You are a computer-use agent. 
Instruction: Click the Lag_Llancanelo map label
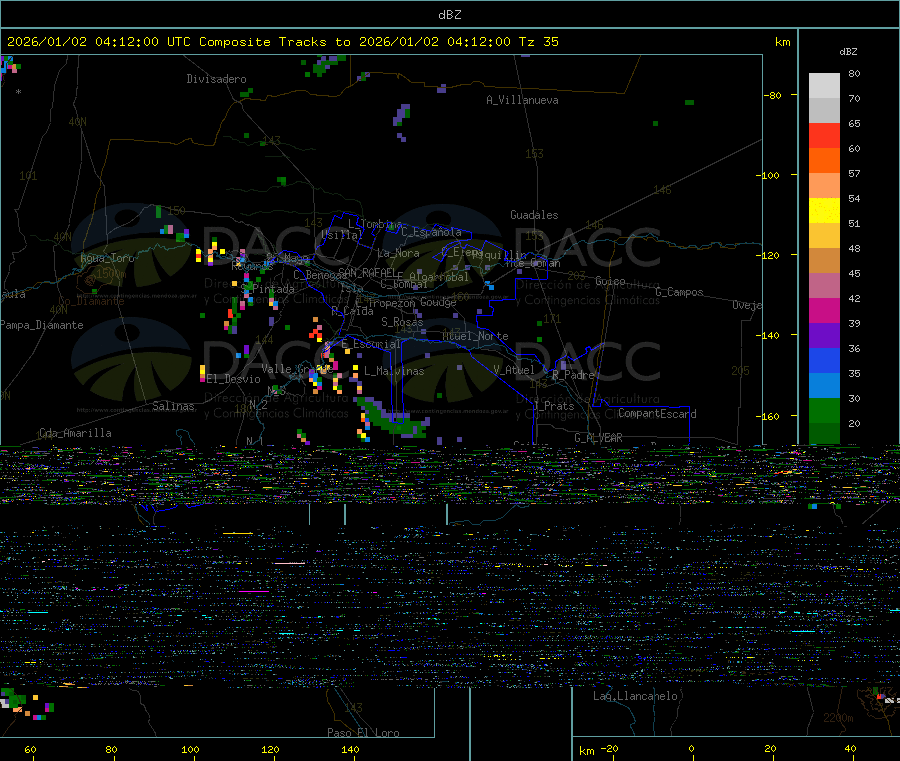pos(635,696)
